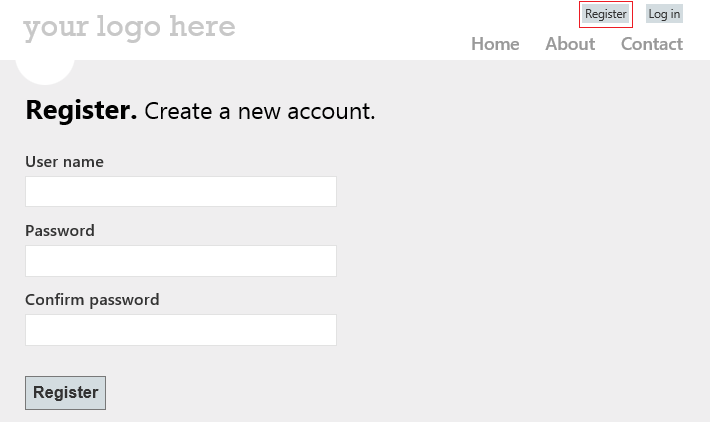Click the bold "Register." page heading

[x=81, y=110]
